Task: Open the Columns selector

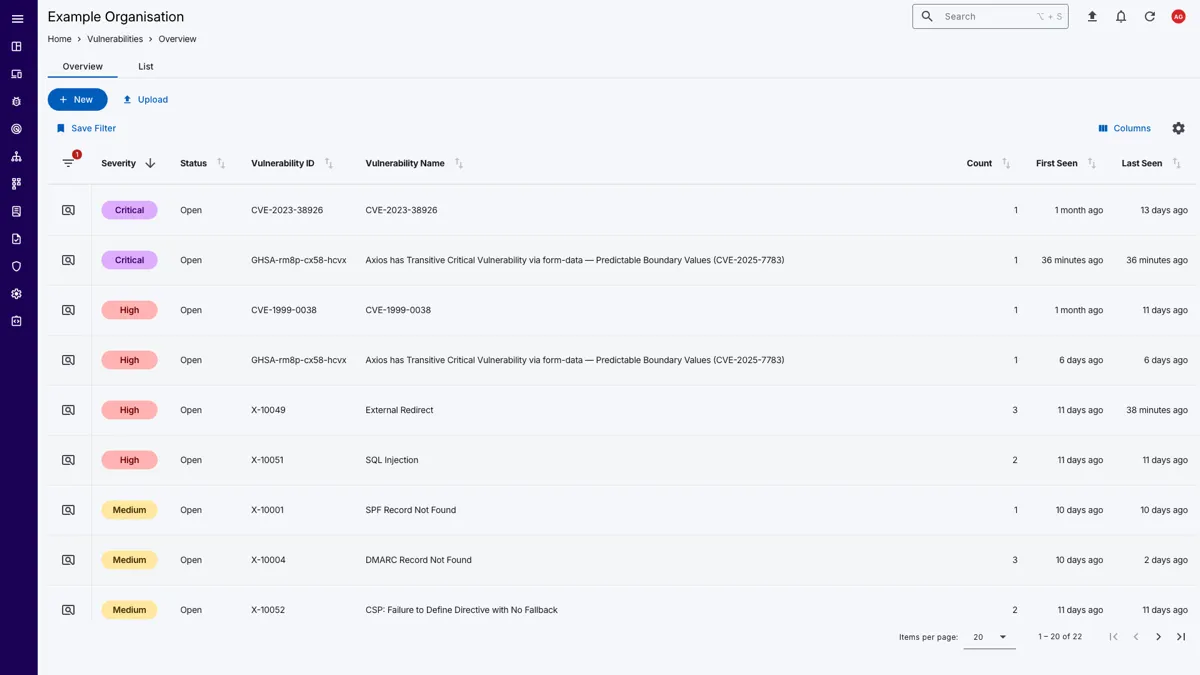Action: pos(1124,128)
